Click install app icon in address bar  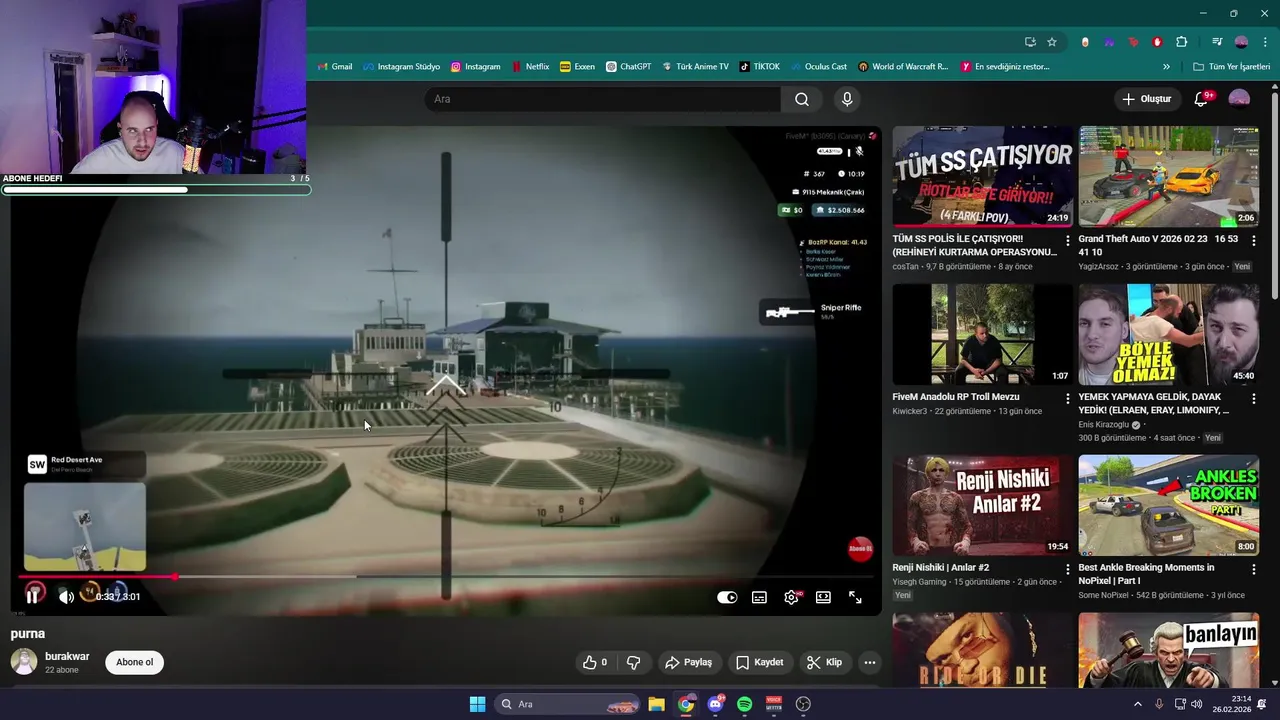1030,42
